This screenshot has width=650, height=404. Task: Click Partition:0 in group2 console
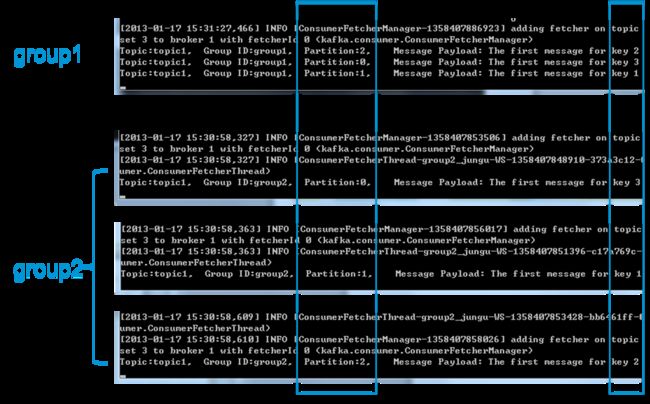pos(337,182)
